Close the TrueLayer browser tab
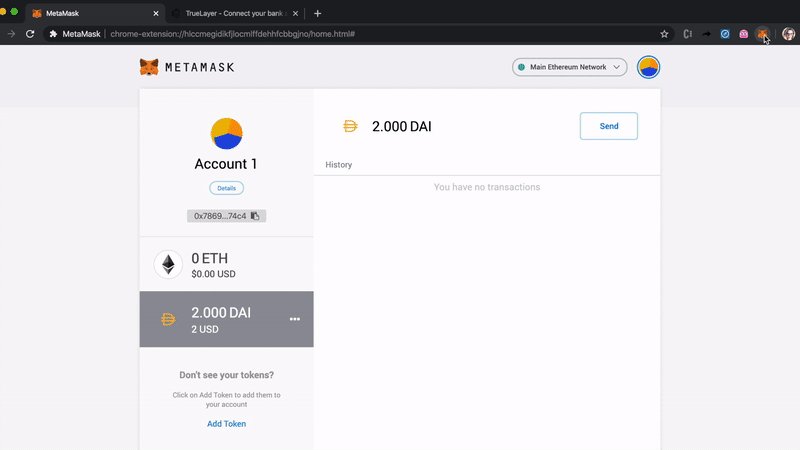 [295, 13]
